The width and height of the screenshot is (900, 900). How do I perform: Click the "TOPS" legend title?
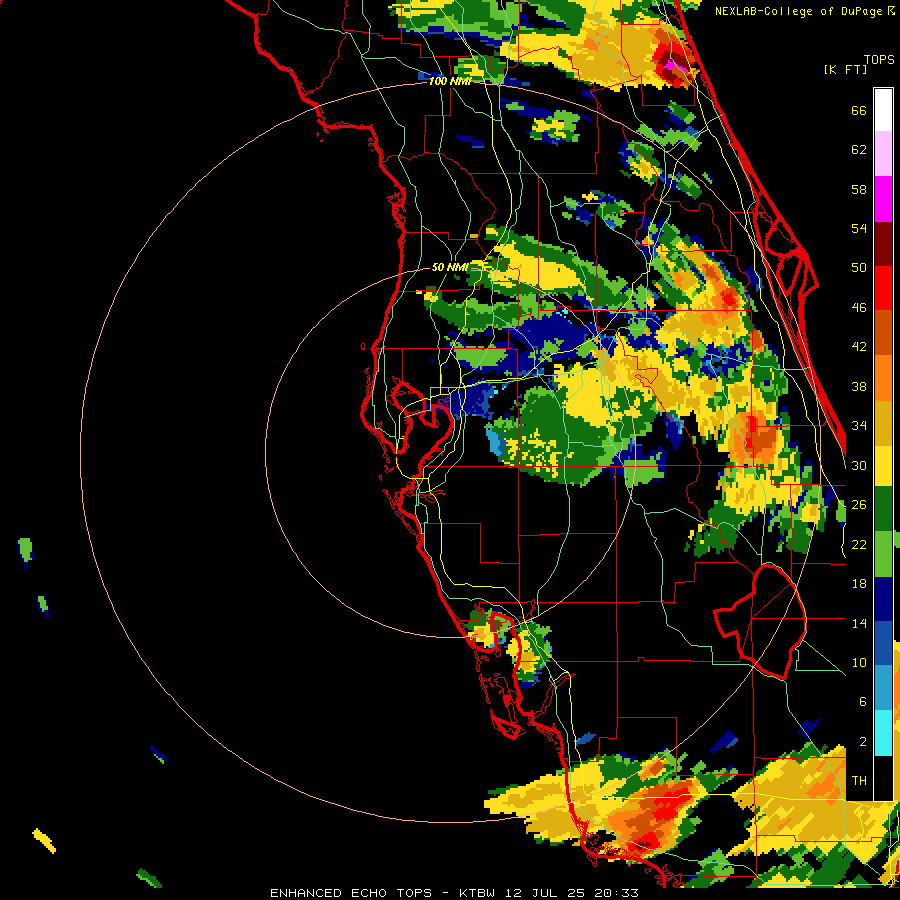click(879, 59)
